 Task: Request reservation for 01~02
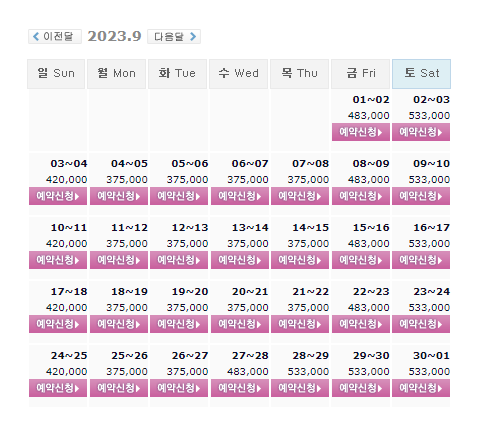pos(361,132)
